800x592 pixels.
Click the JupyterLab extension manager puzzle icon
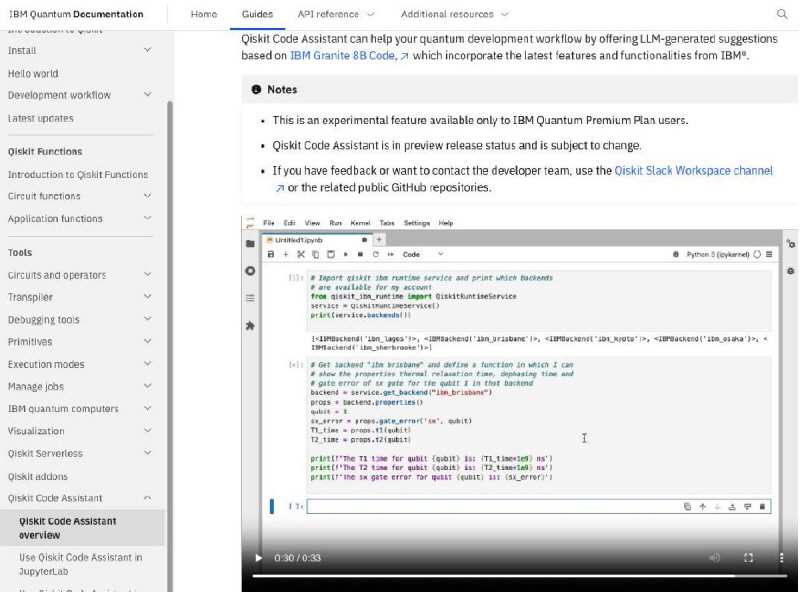pos(250,325)
